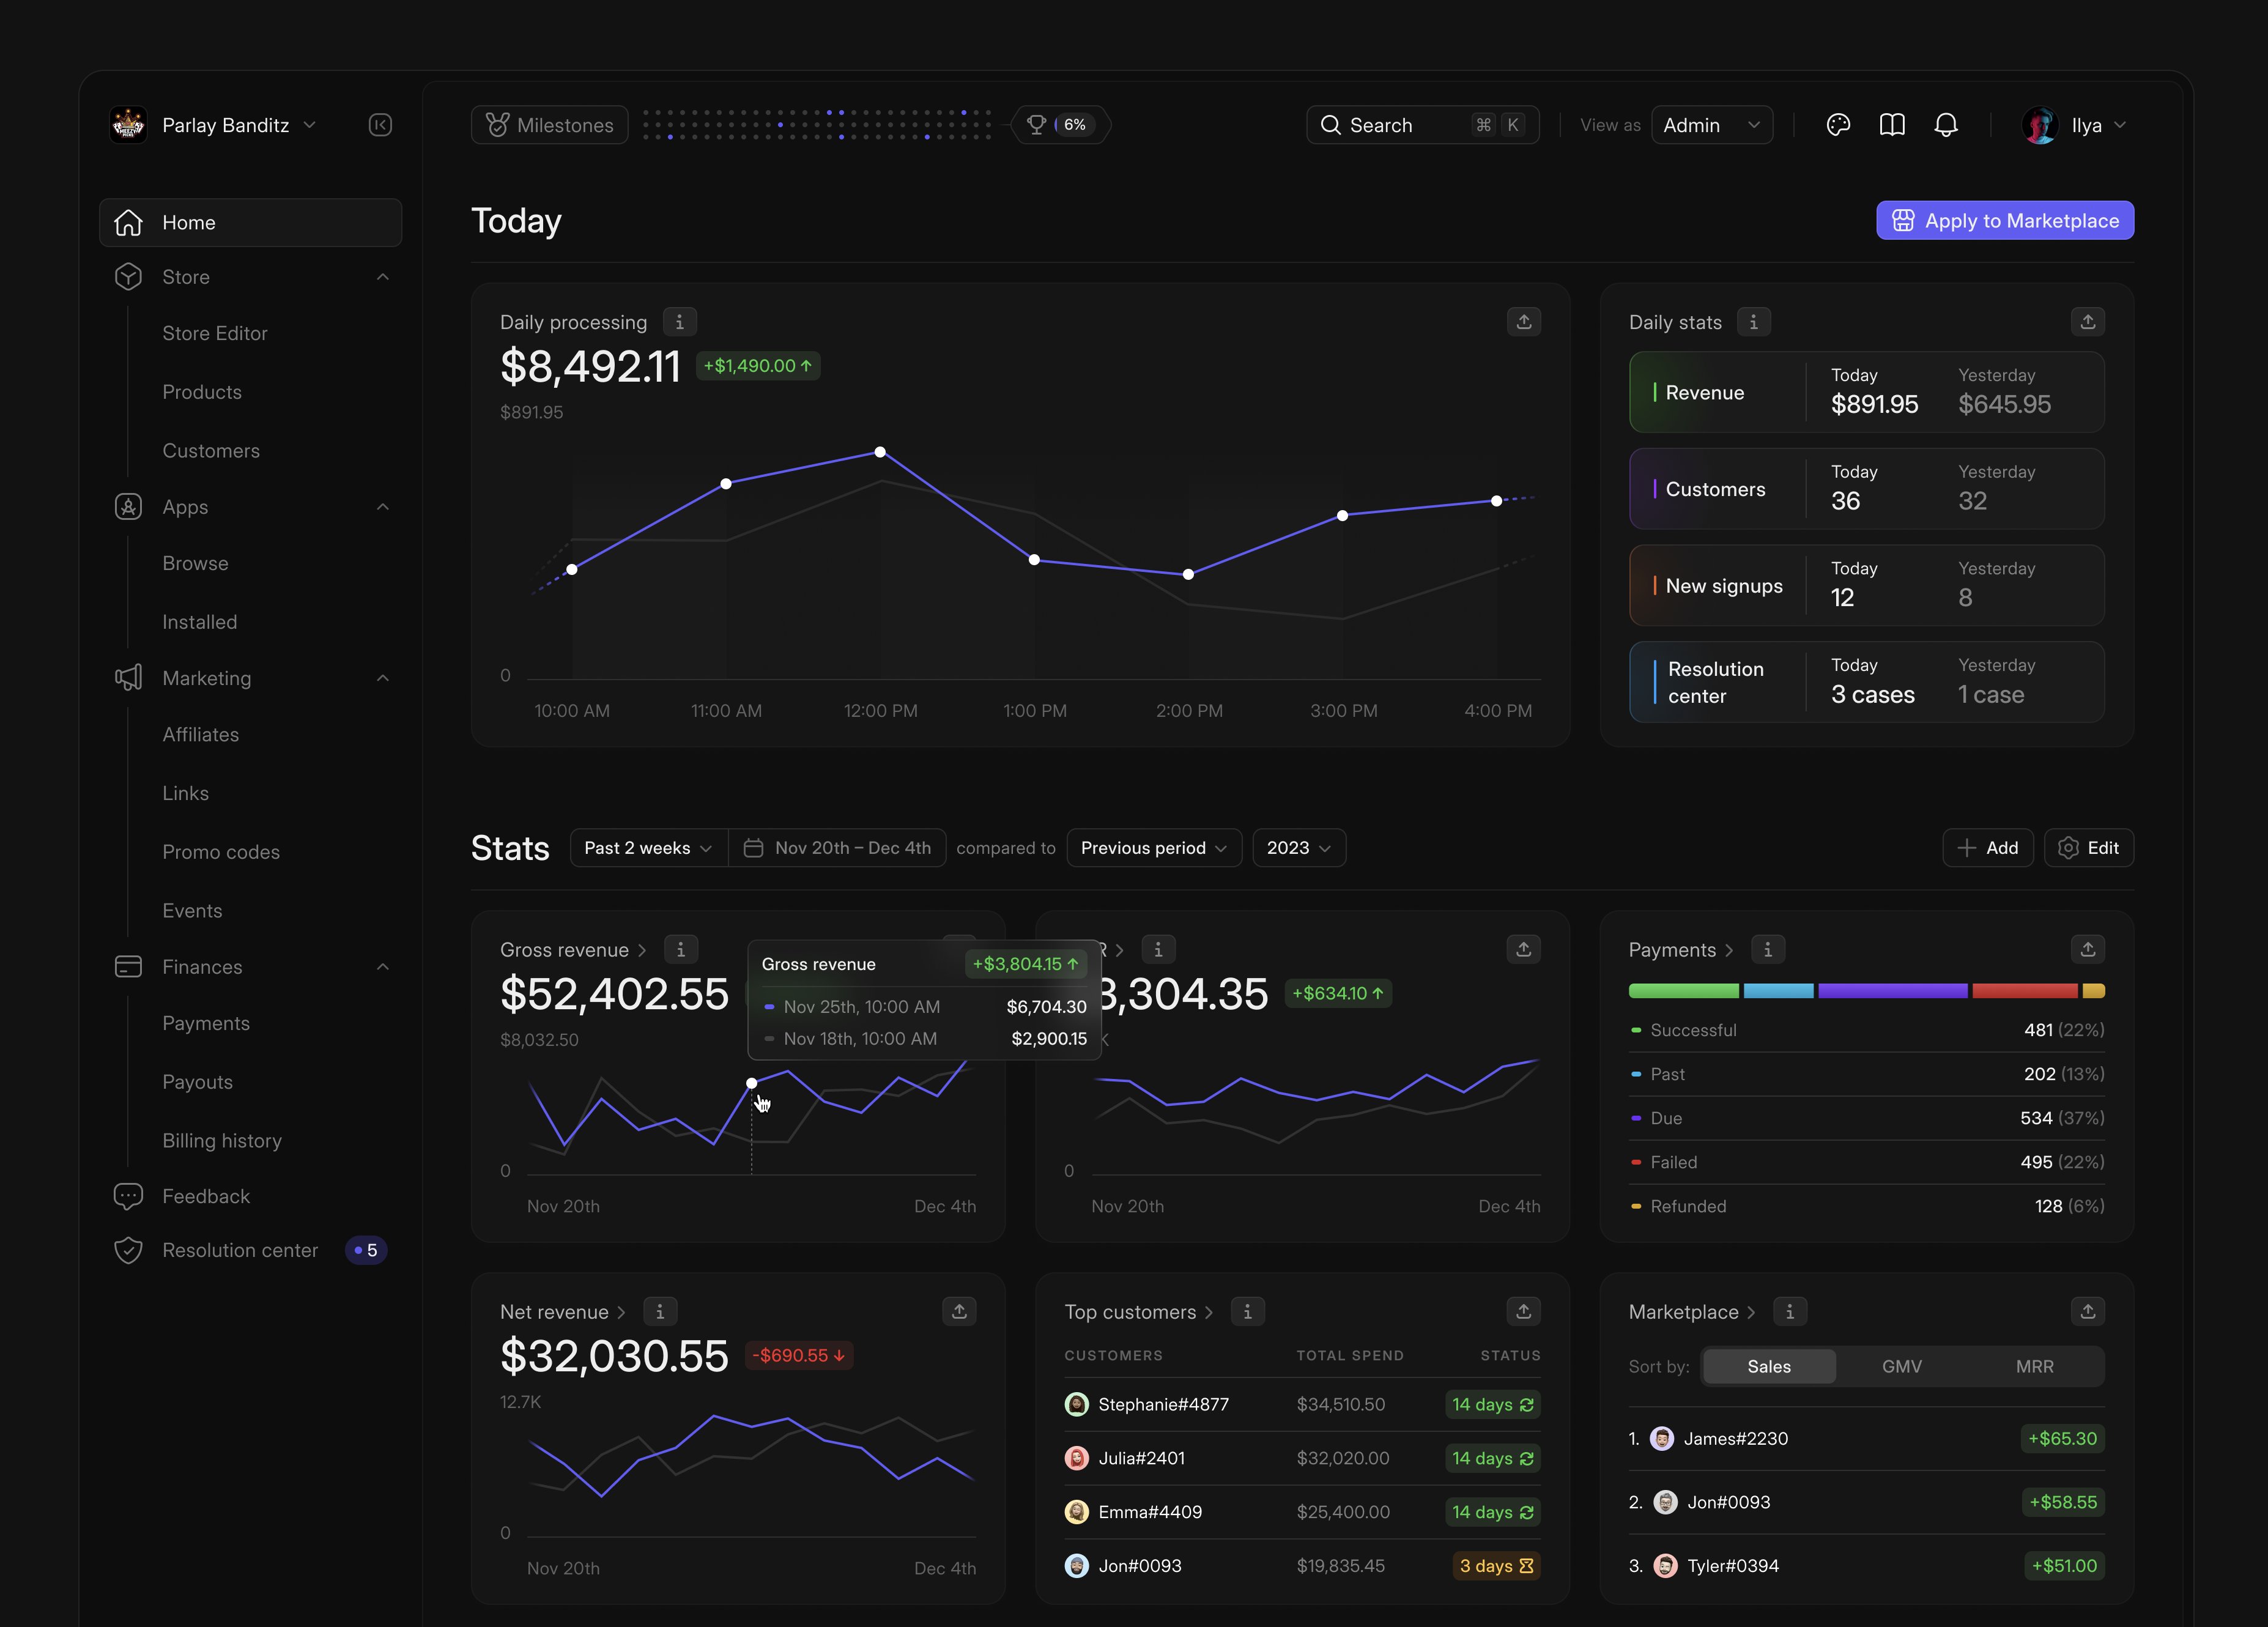The height and width of the screenshot is (1627, 2268).
Task: Open the Past 2 weeks dropdown
Action: (x=648, y=848)
